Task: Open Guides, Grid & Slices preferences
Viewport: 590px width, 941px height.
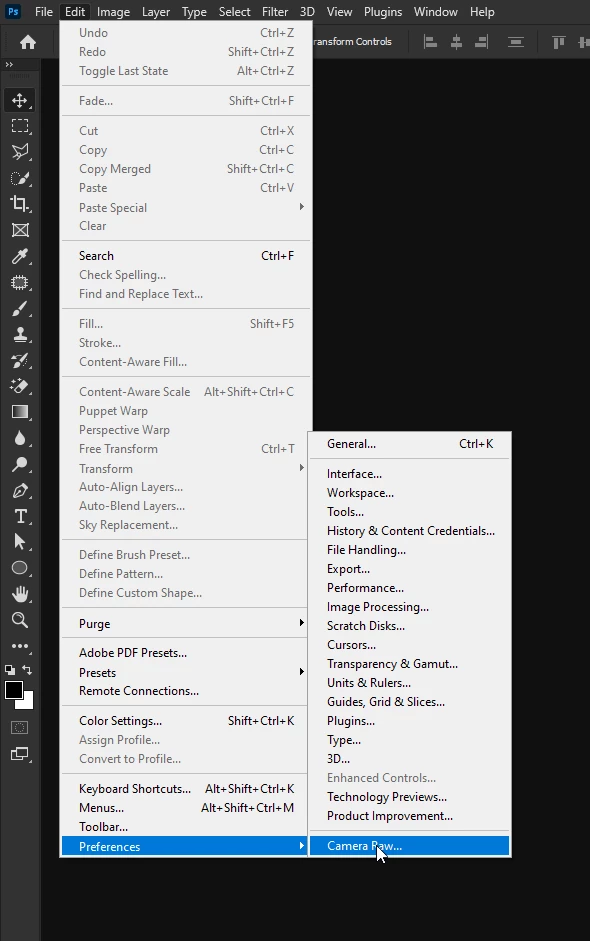Action: pyautogui.click(x=409, y=702)
